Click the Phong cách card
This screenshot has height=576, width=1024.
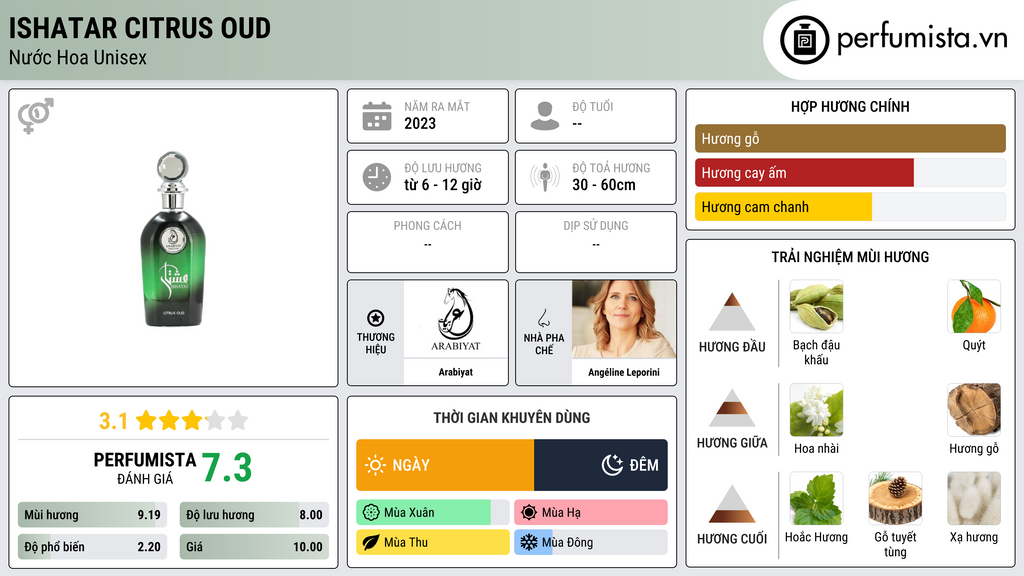pos(428,242)
